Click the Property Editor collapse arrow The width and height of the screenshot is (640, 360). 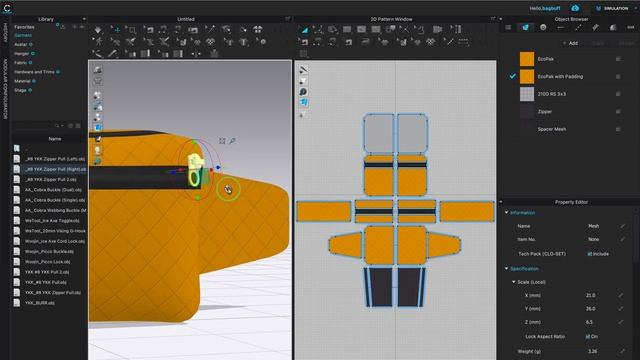click(501, 202)
